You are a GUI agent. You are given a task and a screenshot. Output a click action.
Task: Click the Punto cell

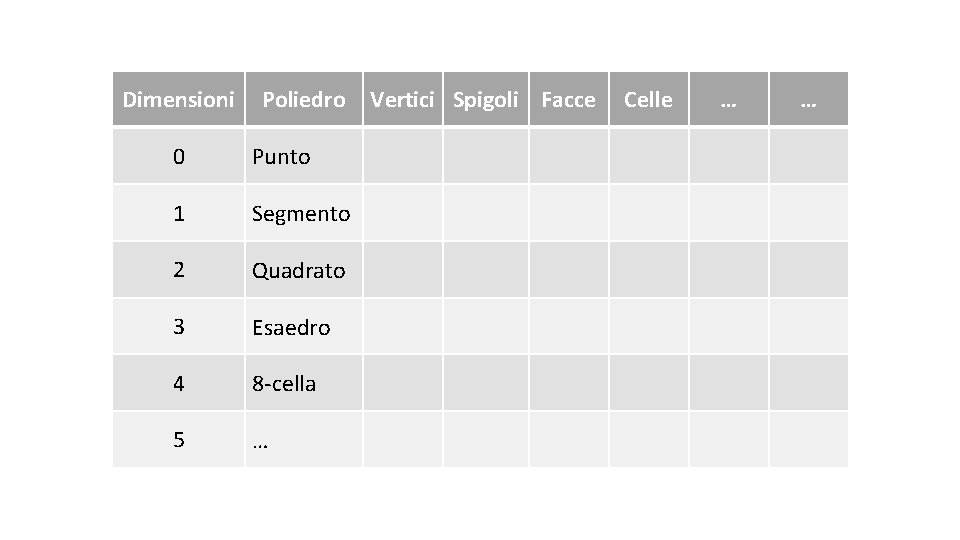[x=303, y=156]
